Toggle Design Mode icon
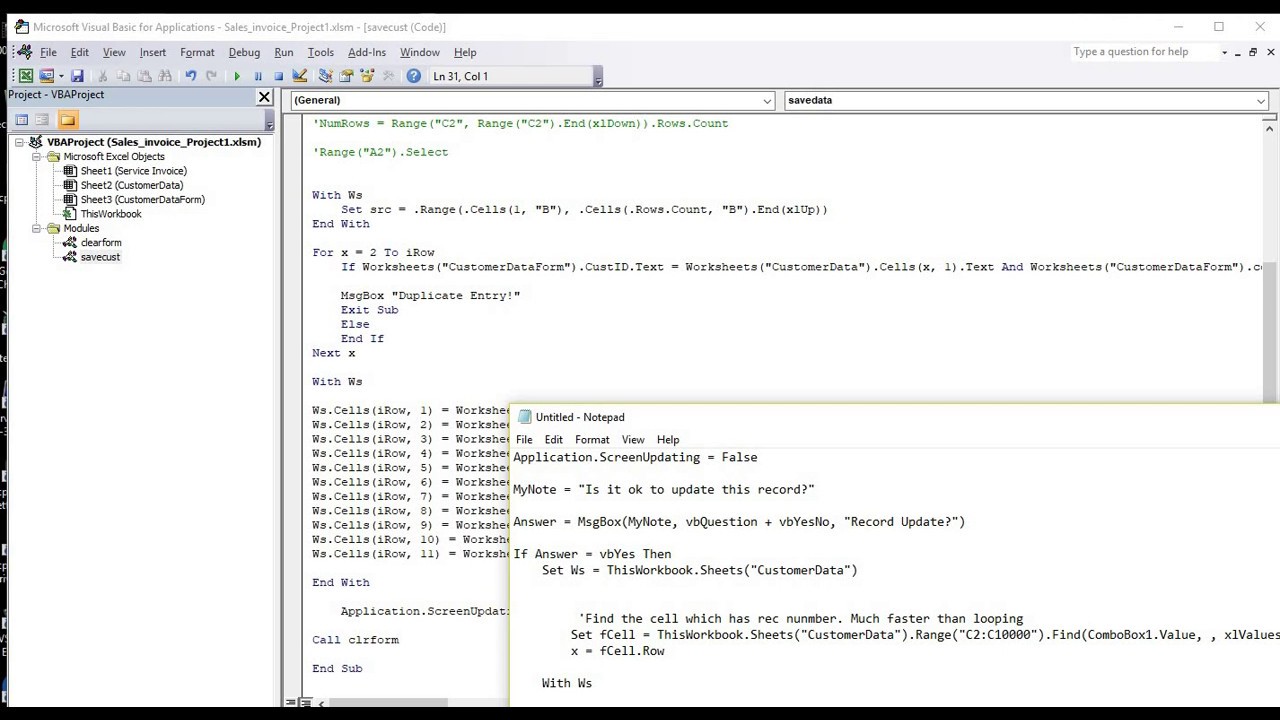The image size is (1280, 720). [300, 76]
